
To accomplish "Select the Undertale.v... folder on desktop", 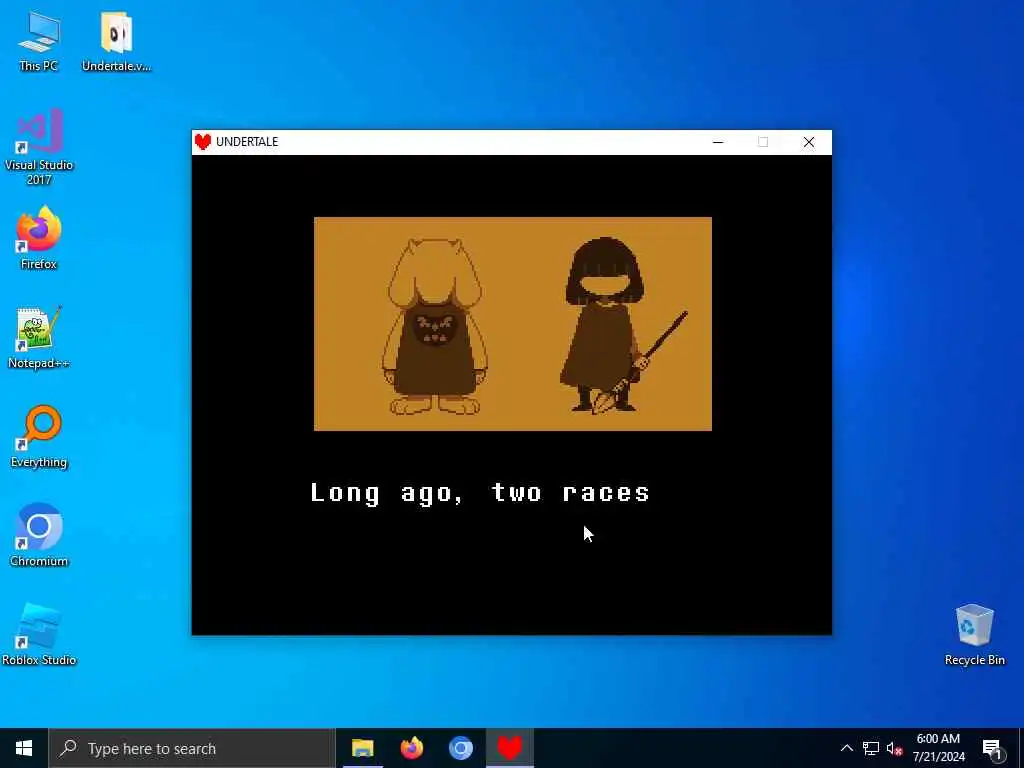I will [x=116, y=41].
